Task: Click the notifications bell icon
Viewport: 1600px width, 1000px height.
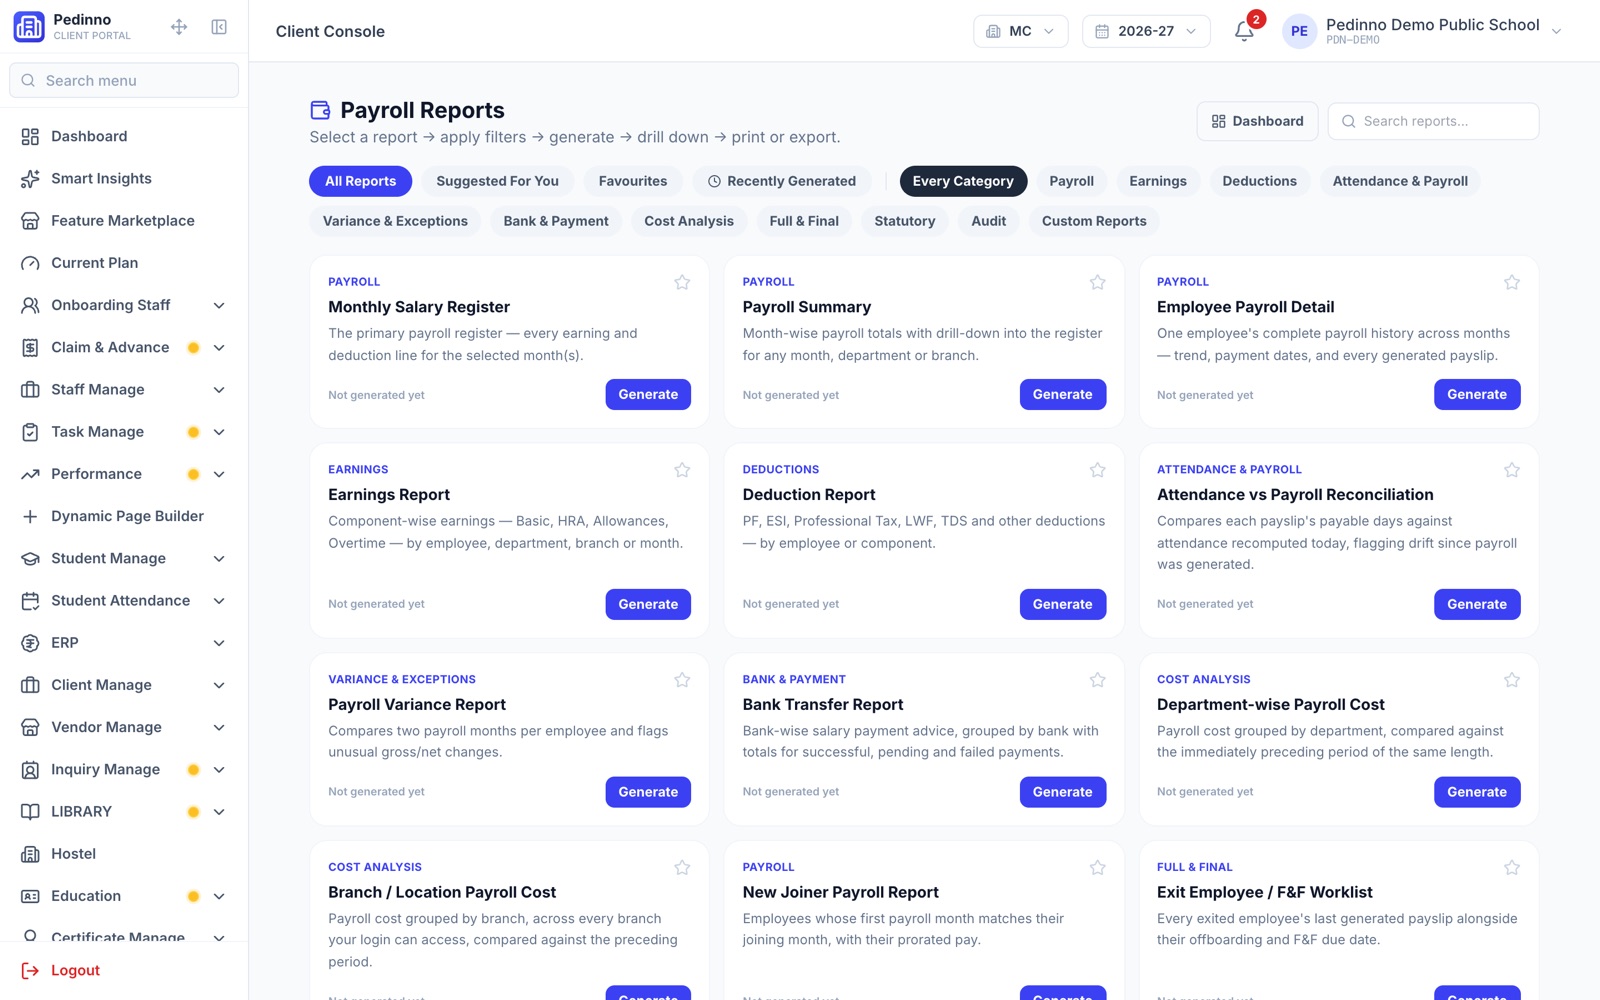Action: (1244, 31)
